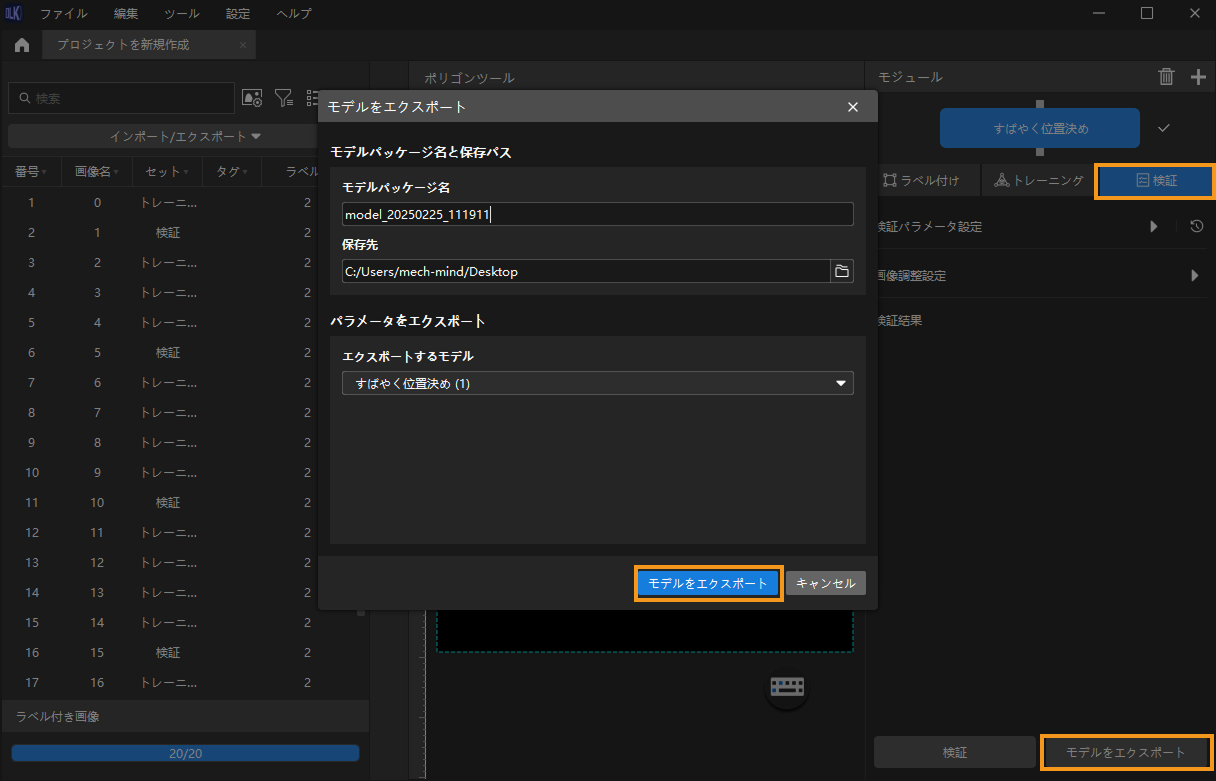The width and height of the screenshot is (1216, 781).
Task: Click the キャンセル button
Action: [x=824, y=583]
